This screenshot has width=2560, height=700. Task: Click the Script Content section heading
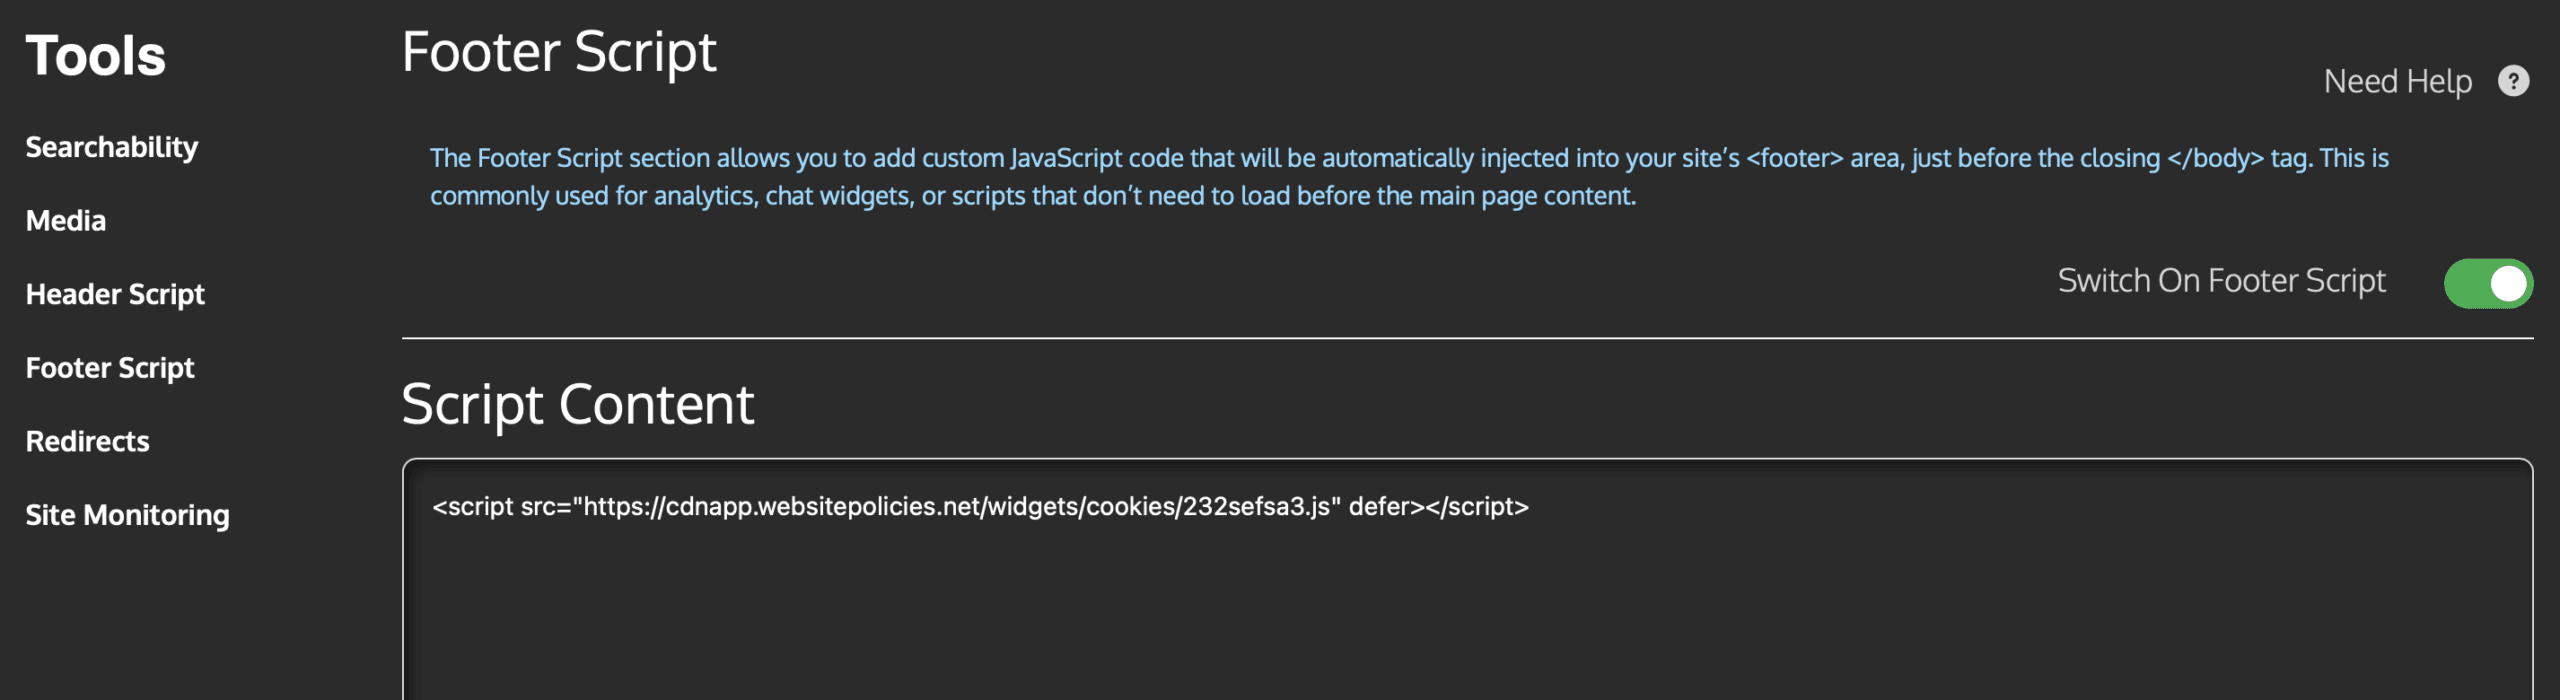(x=577, y=404)
